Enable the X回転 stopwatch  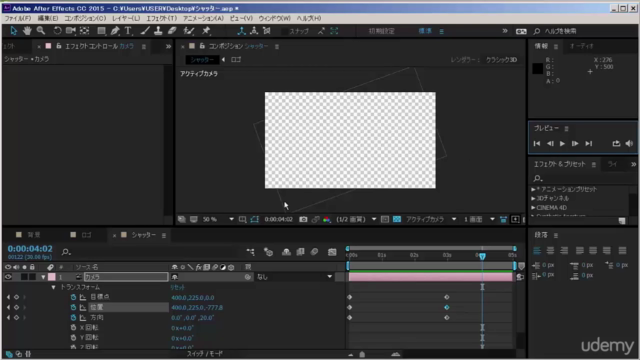[73, 327]
